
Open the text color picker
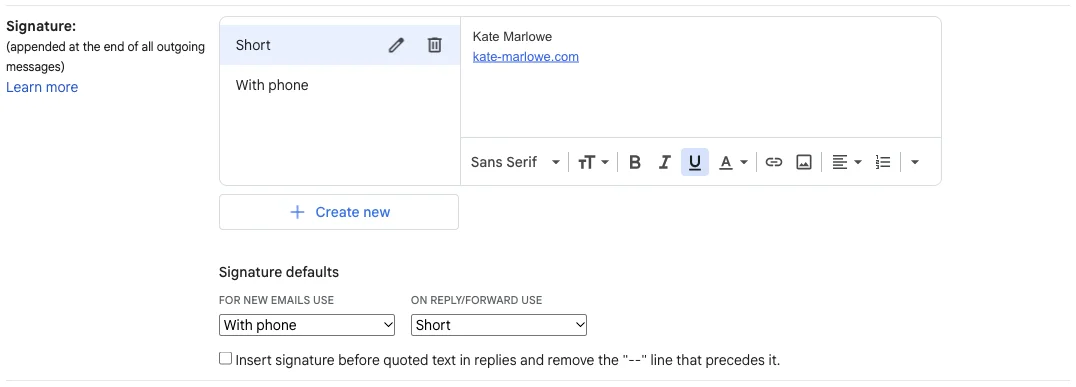point(733,163)
